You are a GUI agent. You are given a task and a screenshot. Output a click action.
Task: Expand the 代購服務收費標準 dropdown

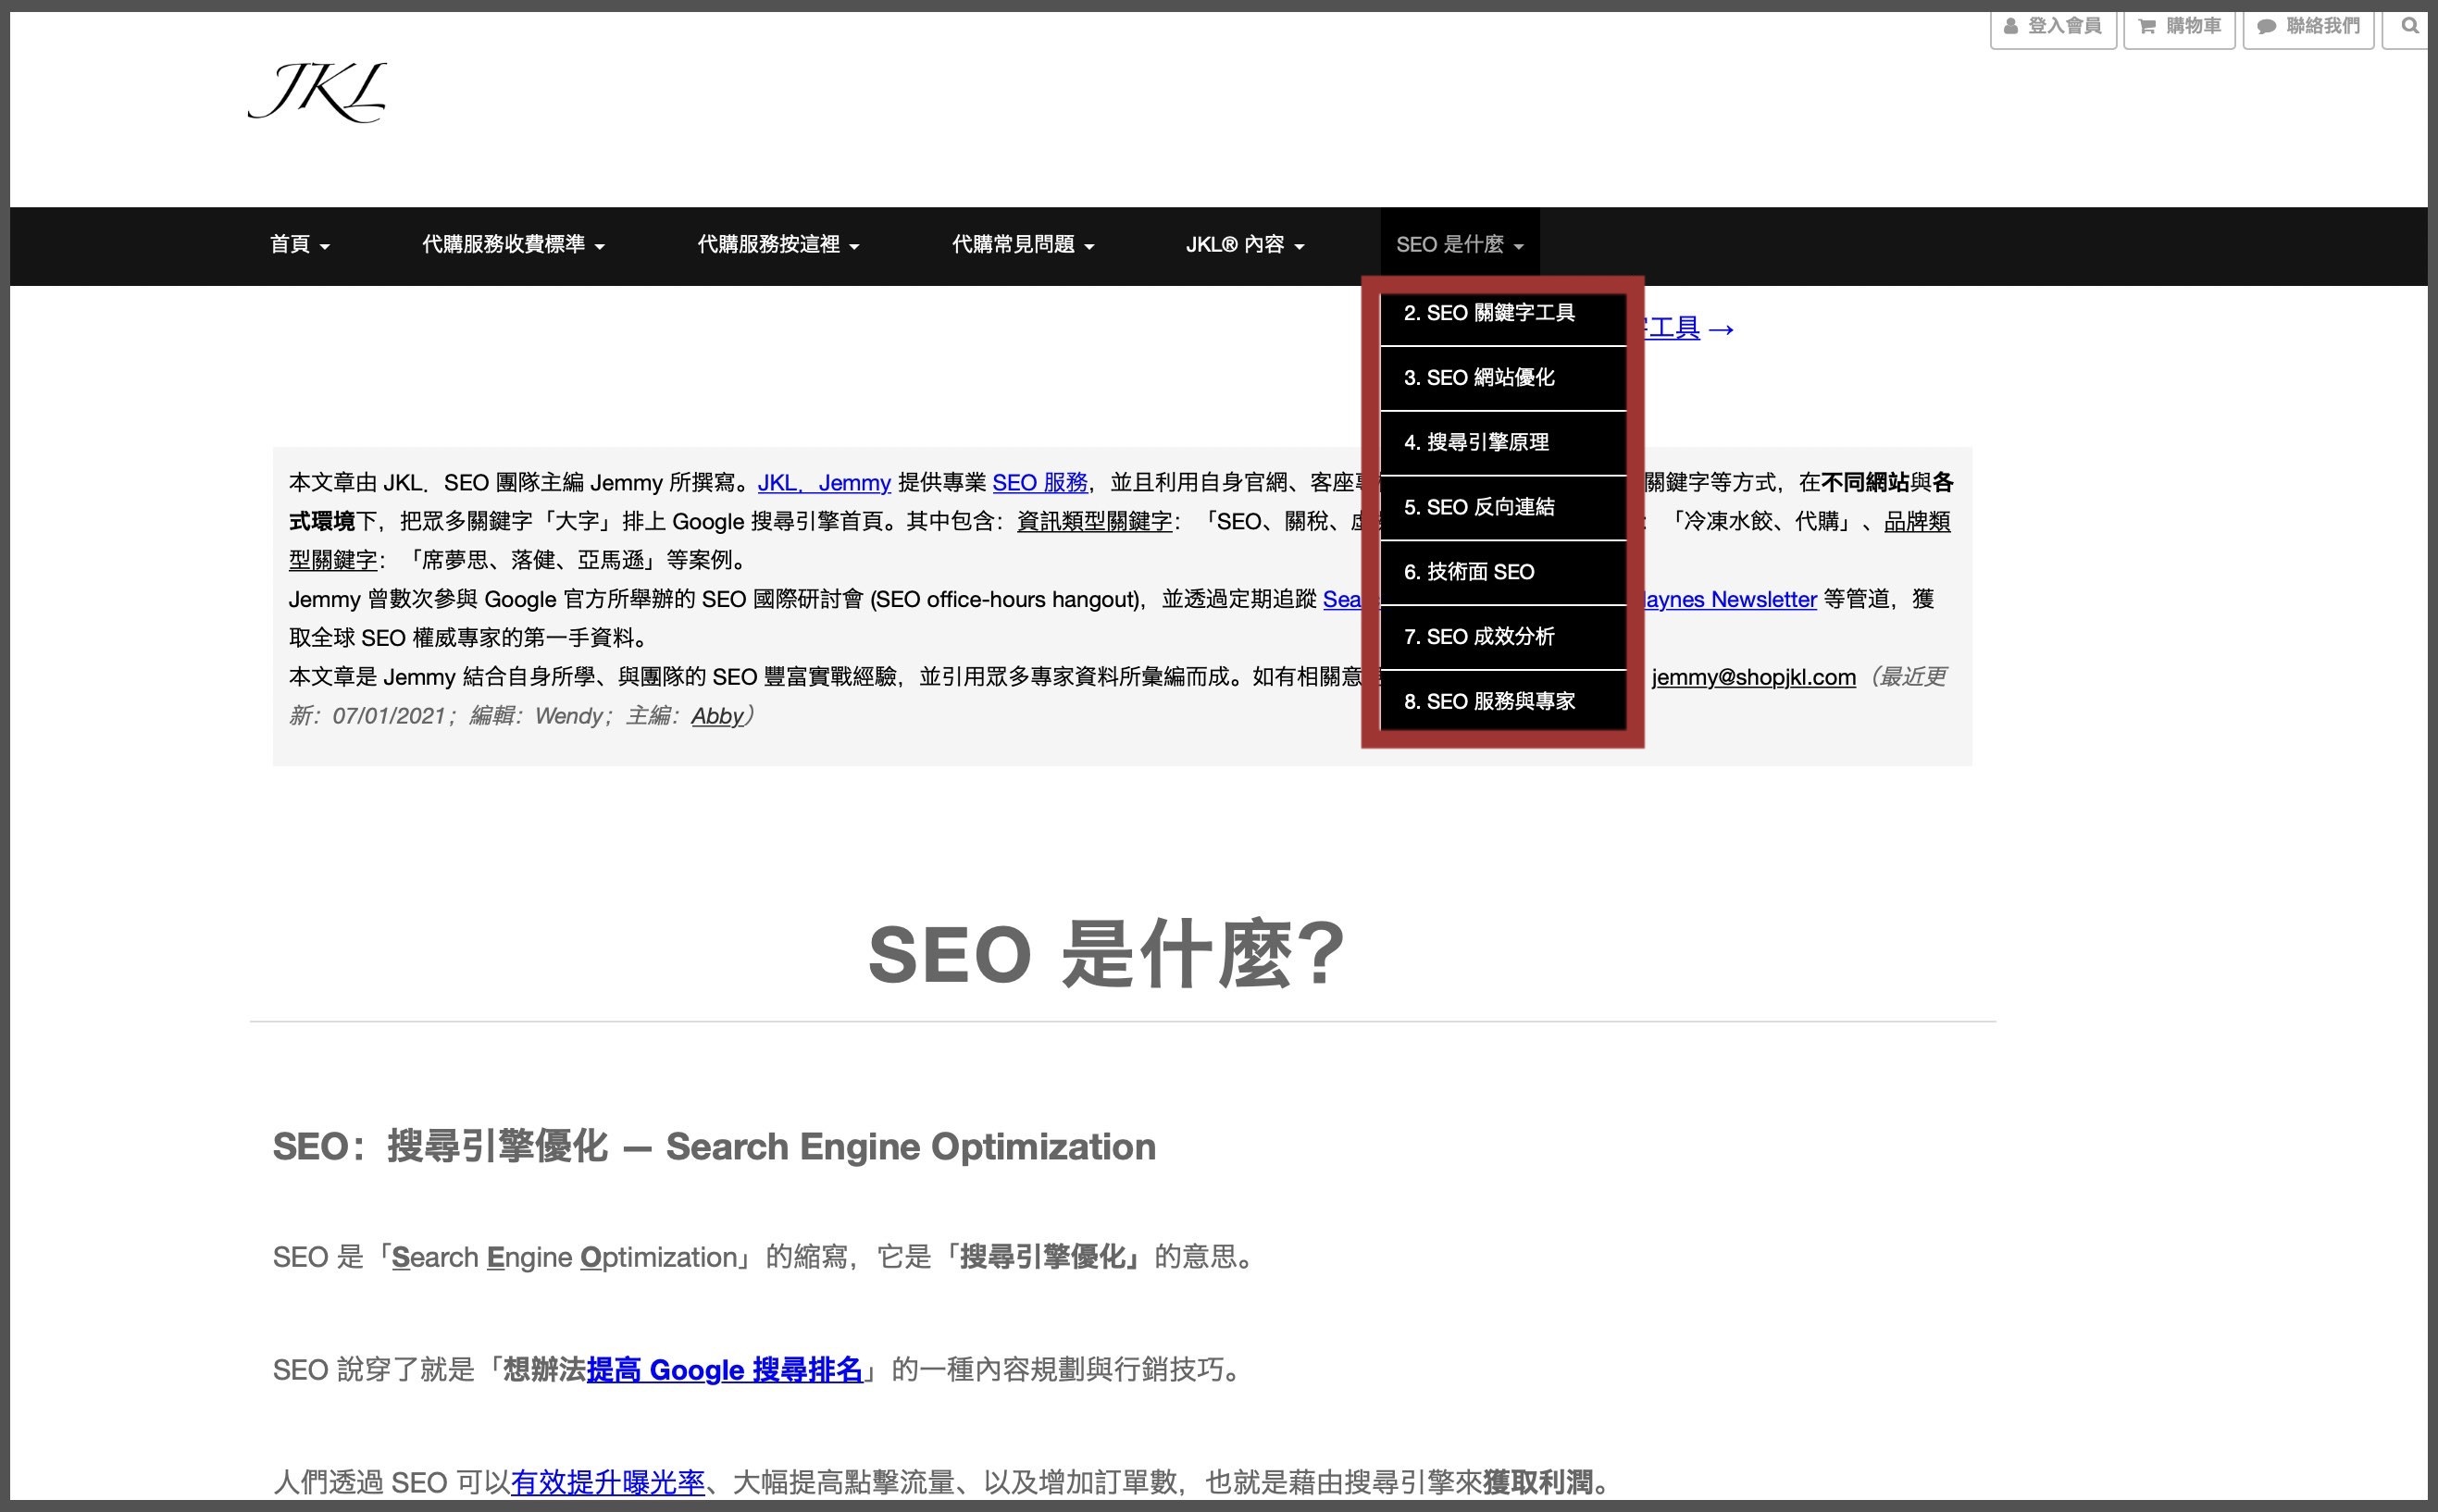point(513,245)
